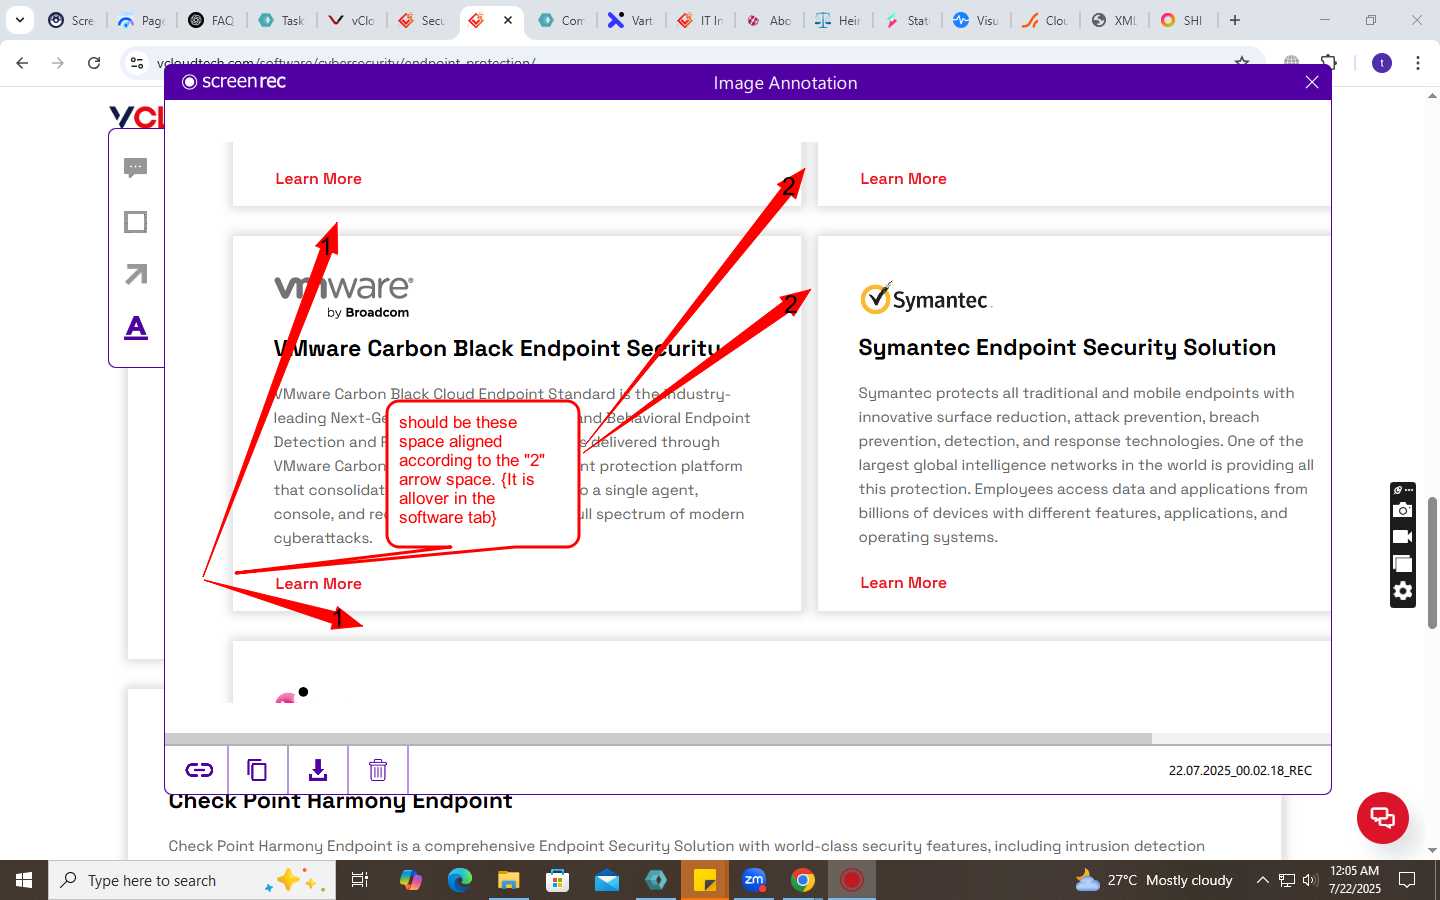Copy the share link of the annotation

(198, 770)
